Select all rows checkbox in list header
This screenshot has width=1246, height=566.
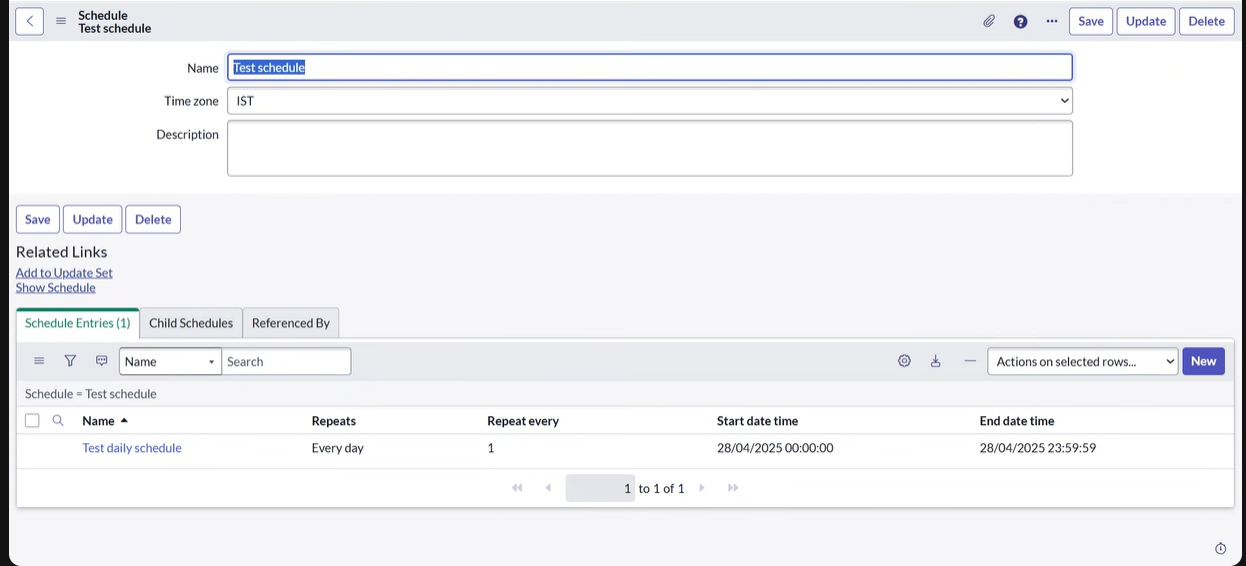pyautogui.click(x=32, y=421)
